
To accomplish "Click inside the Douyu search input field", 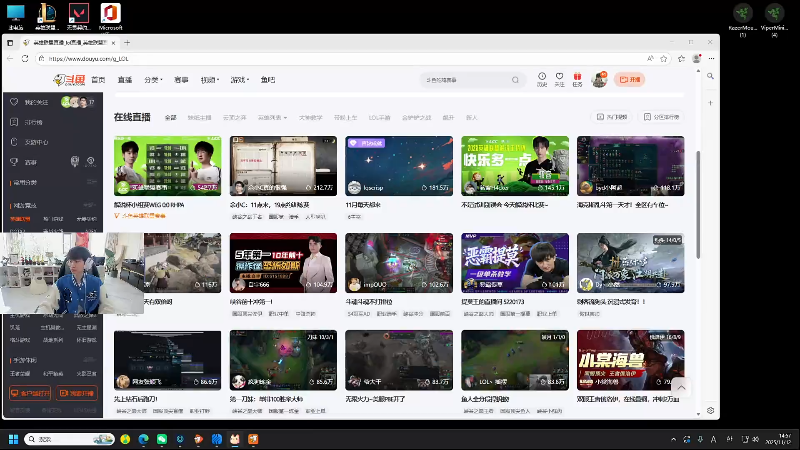I will coord(467,80).
